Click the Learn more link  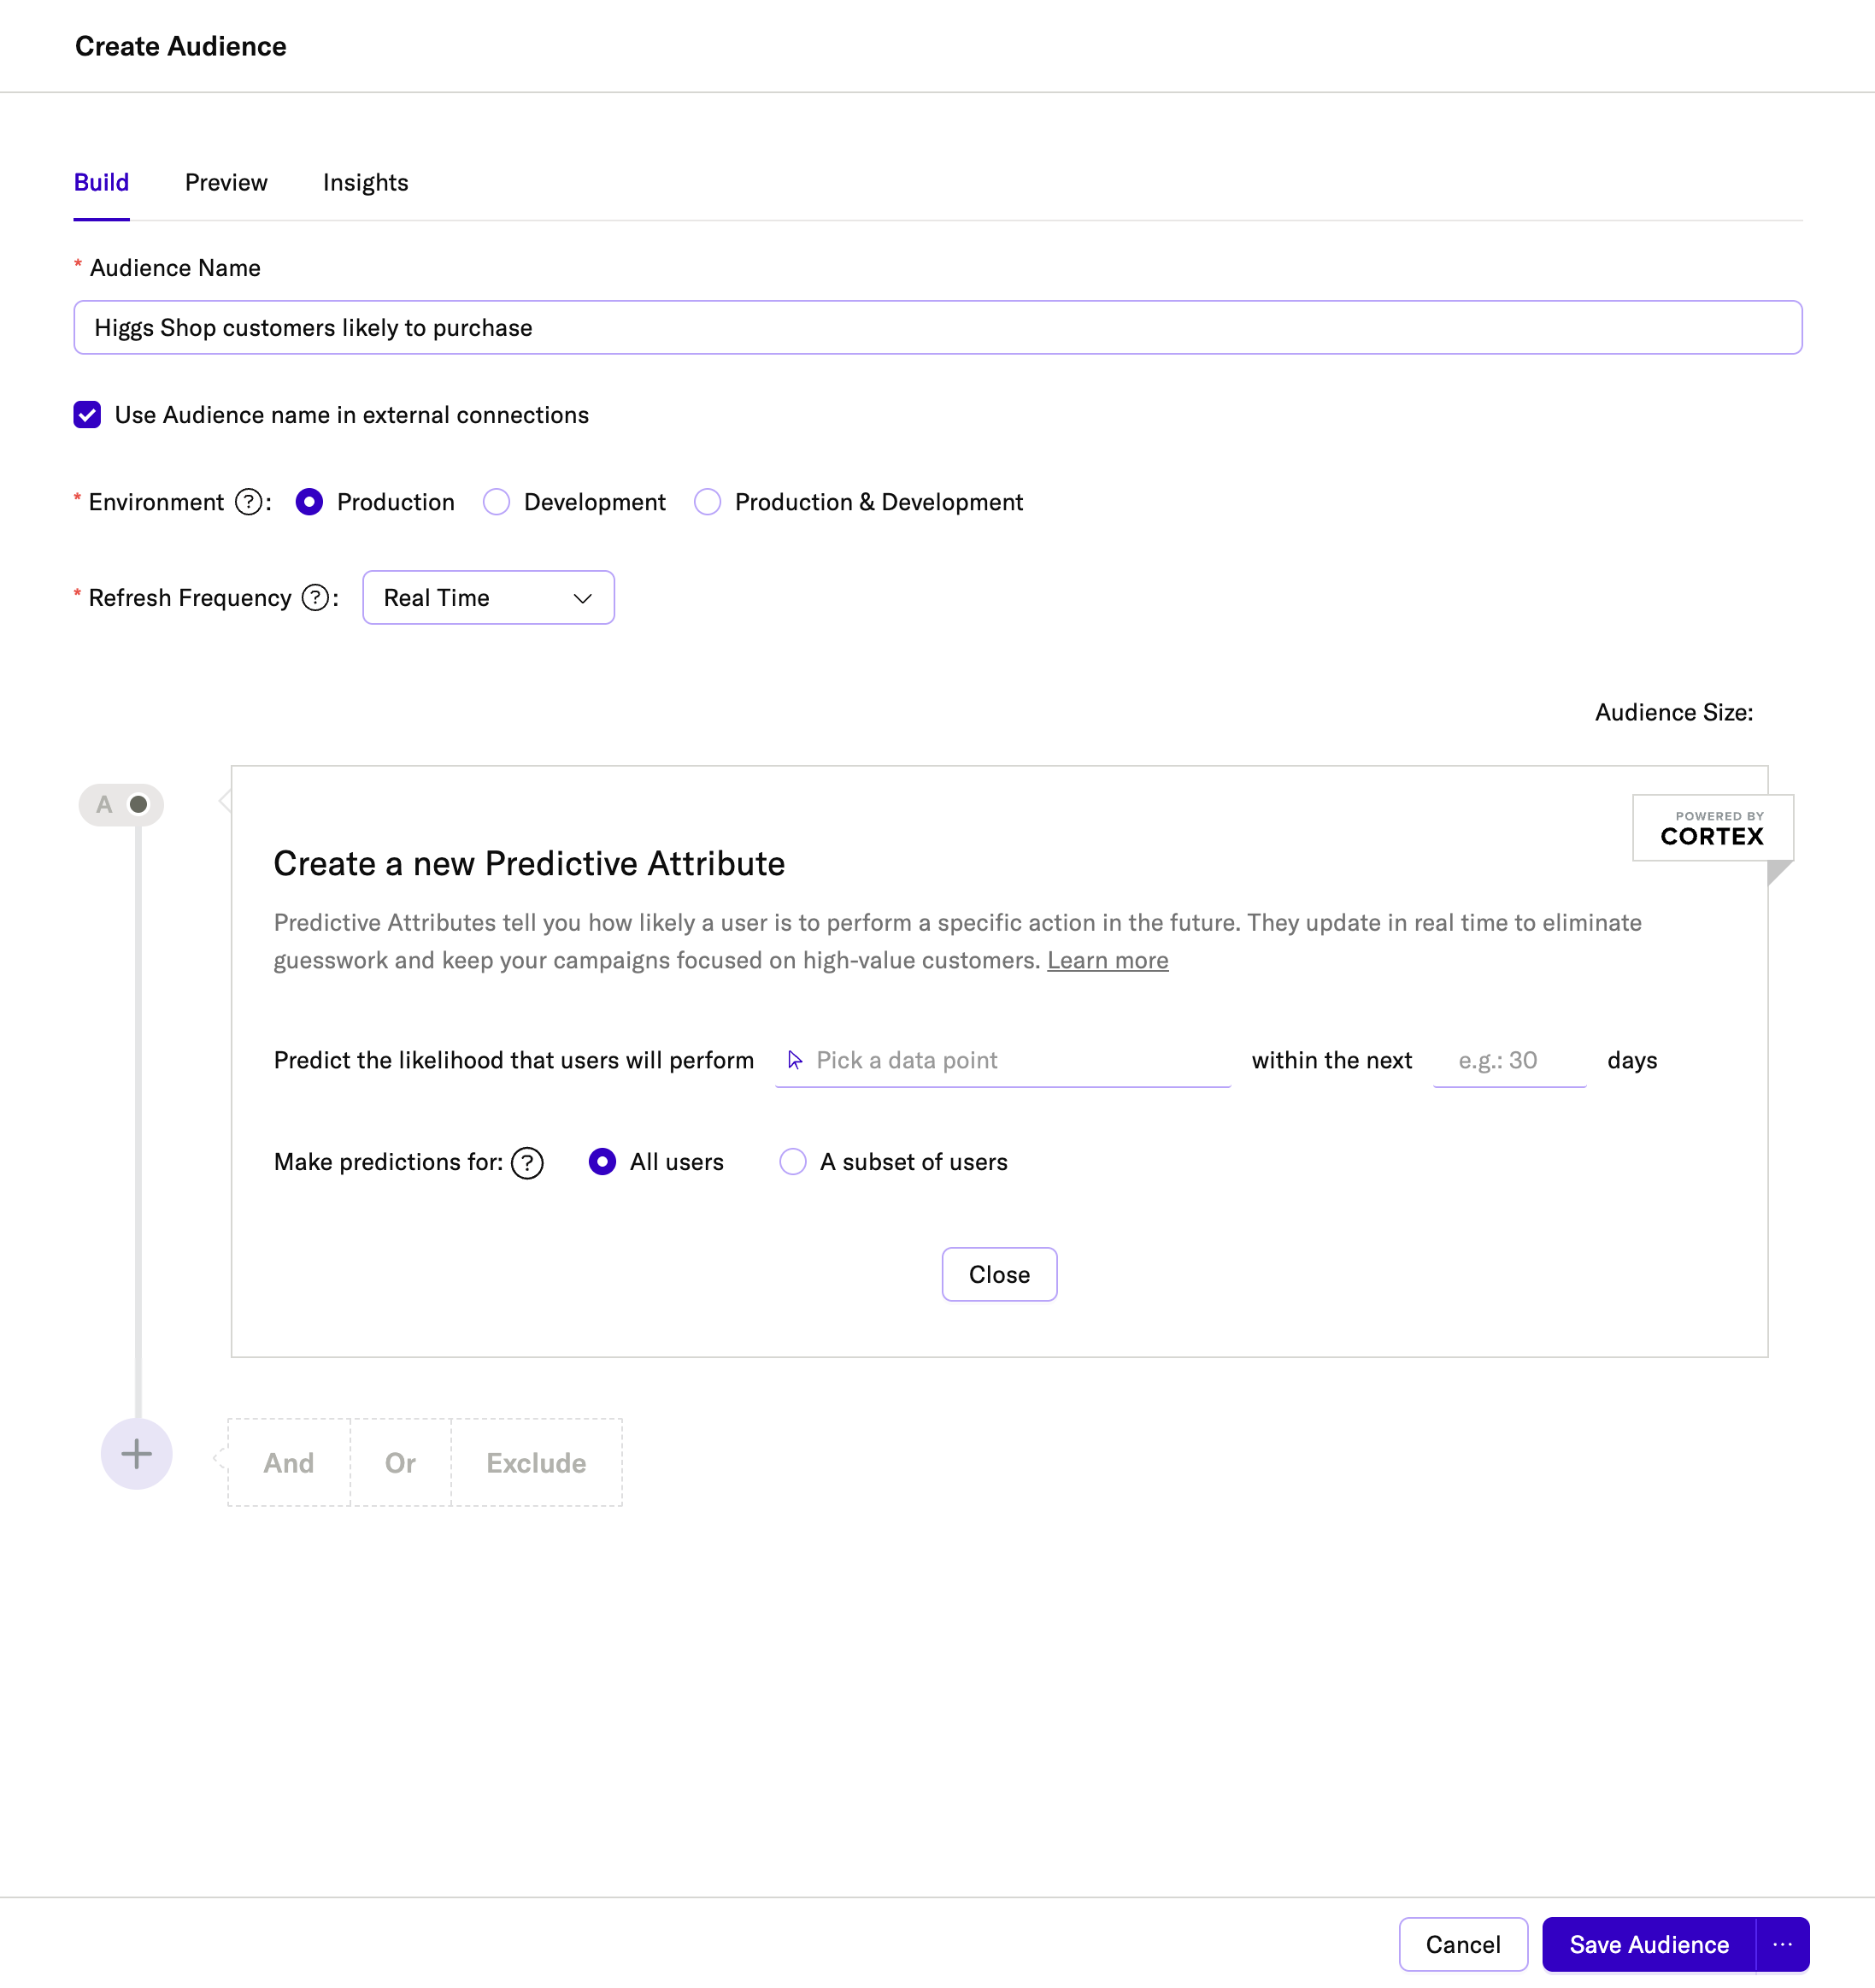tap(1107, 960)
